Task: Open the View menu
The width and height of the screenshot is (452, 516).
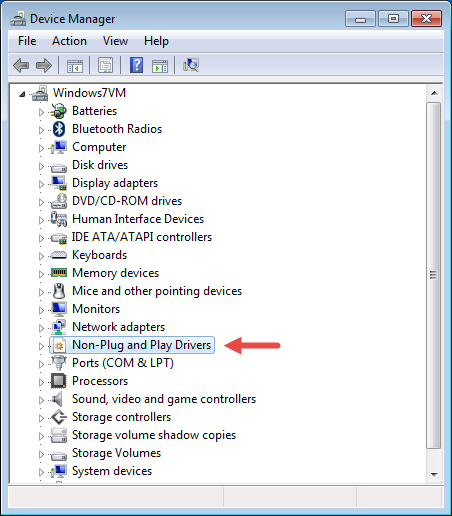Action: 115,41
